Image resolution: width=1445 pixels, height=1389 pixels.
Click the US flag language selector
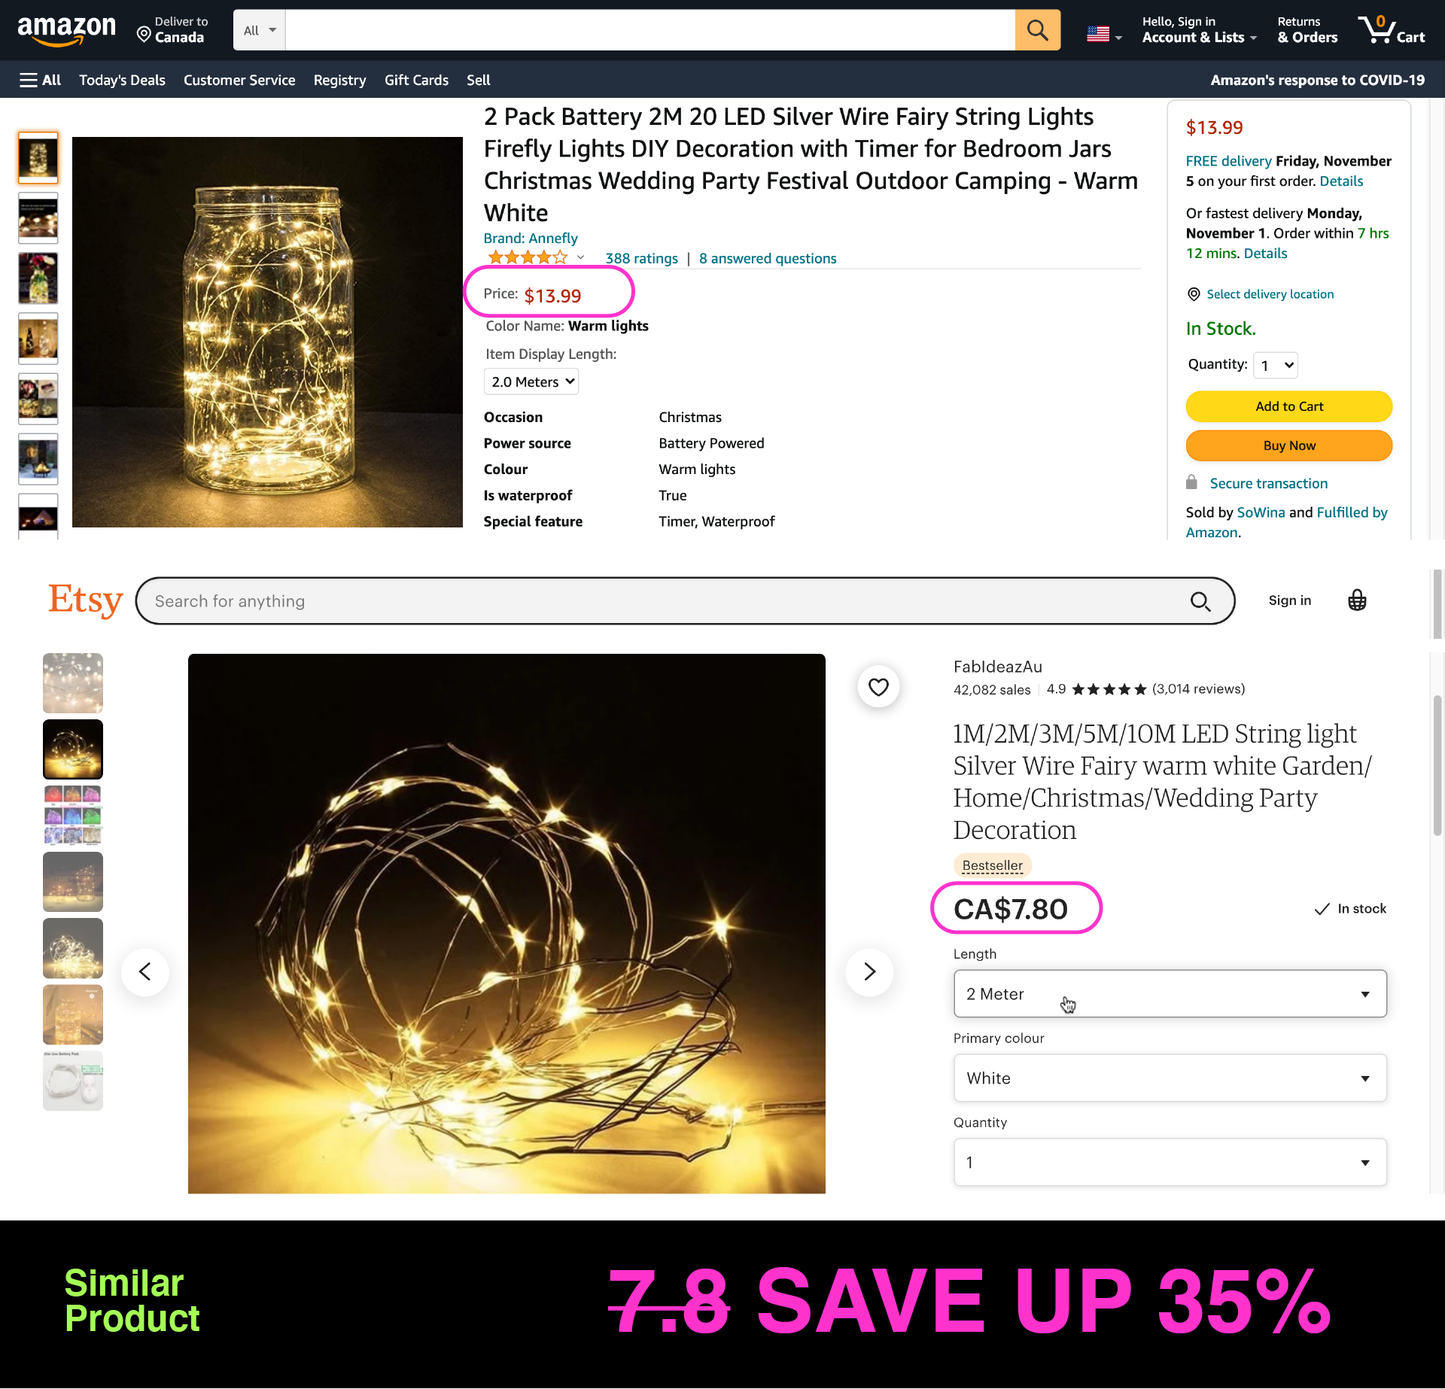click(x=1104, y=33)
